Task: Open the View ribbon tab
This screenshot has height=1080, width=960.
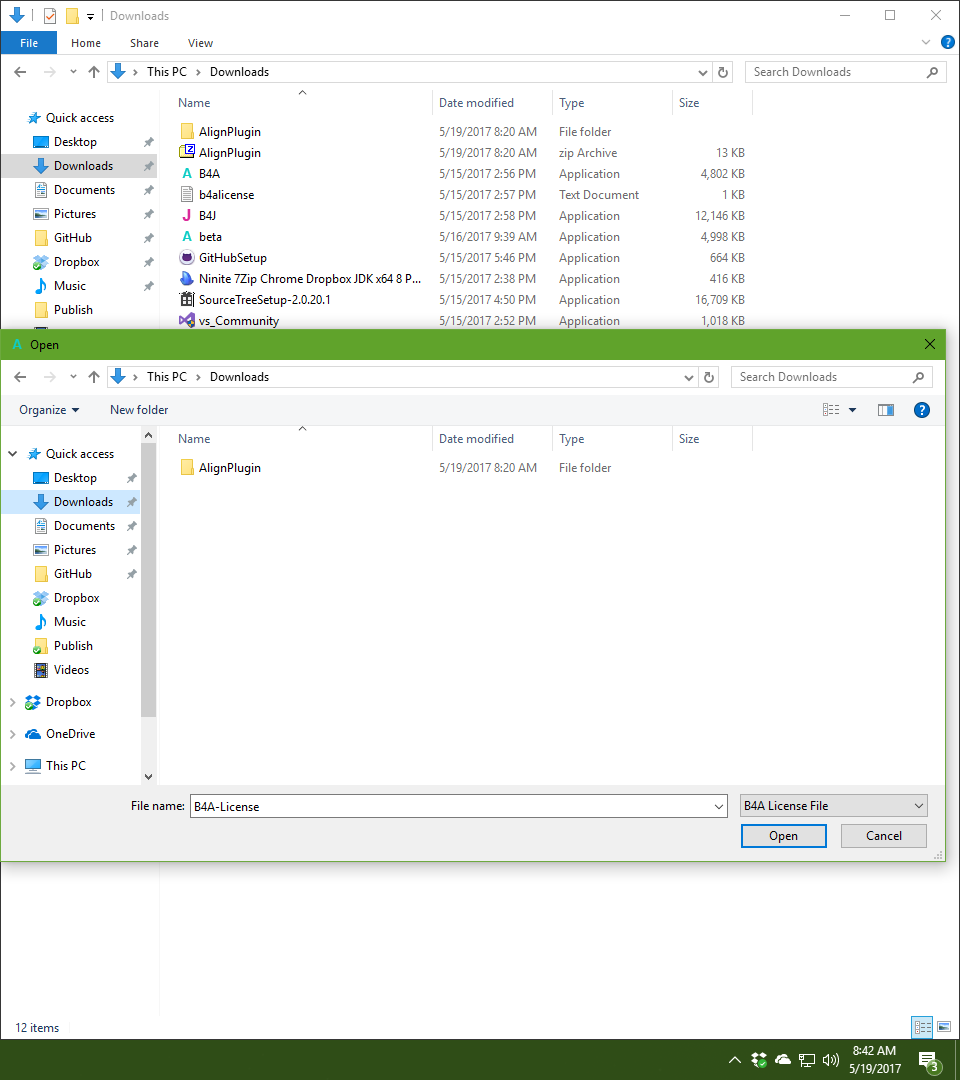Action: pyautogui.click(x=200, y=43)
